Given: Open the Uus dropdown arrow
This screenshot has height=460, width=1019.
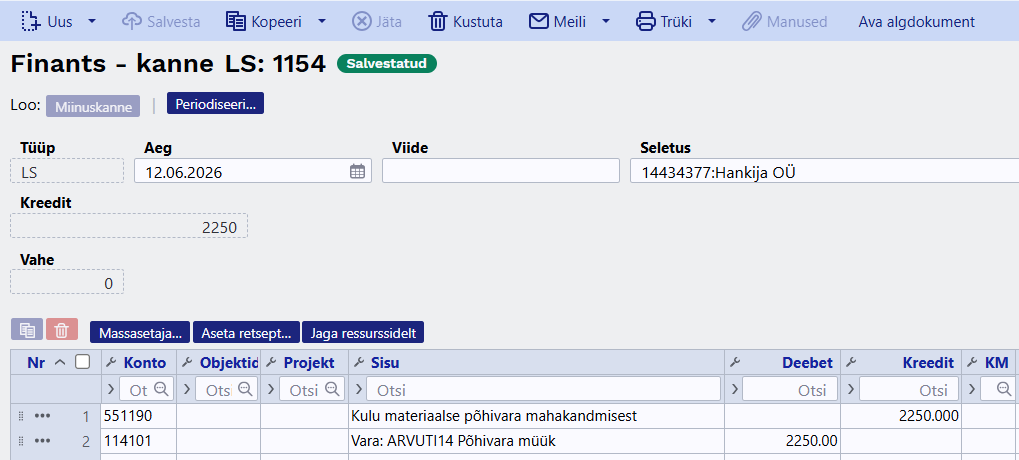Looking at the screenshot, I should coord(92,21).
